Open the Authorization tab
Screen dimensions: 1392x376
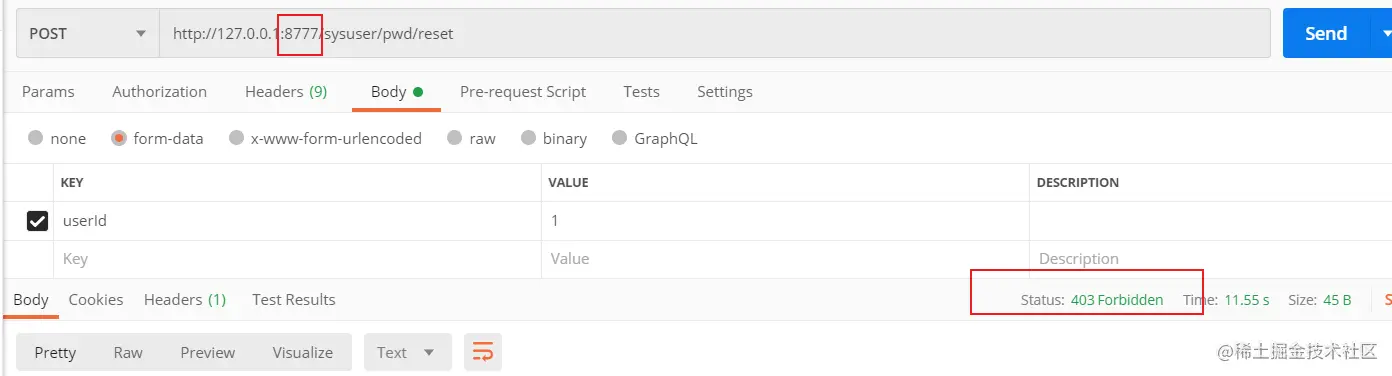159,91
